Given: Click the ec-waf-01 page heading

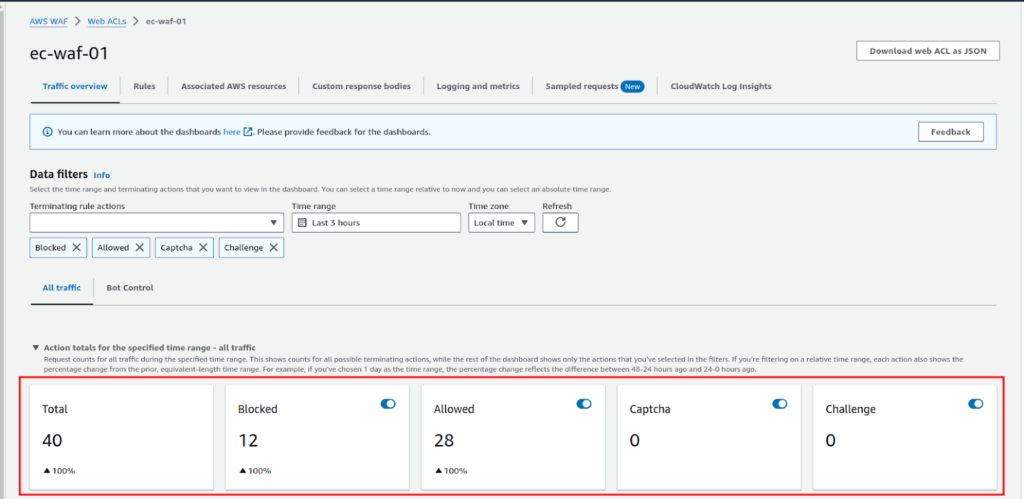Looking at the screenshot, I should click(69, 54).
